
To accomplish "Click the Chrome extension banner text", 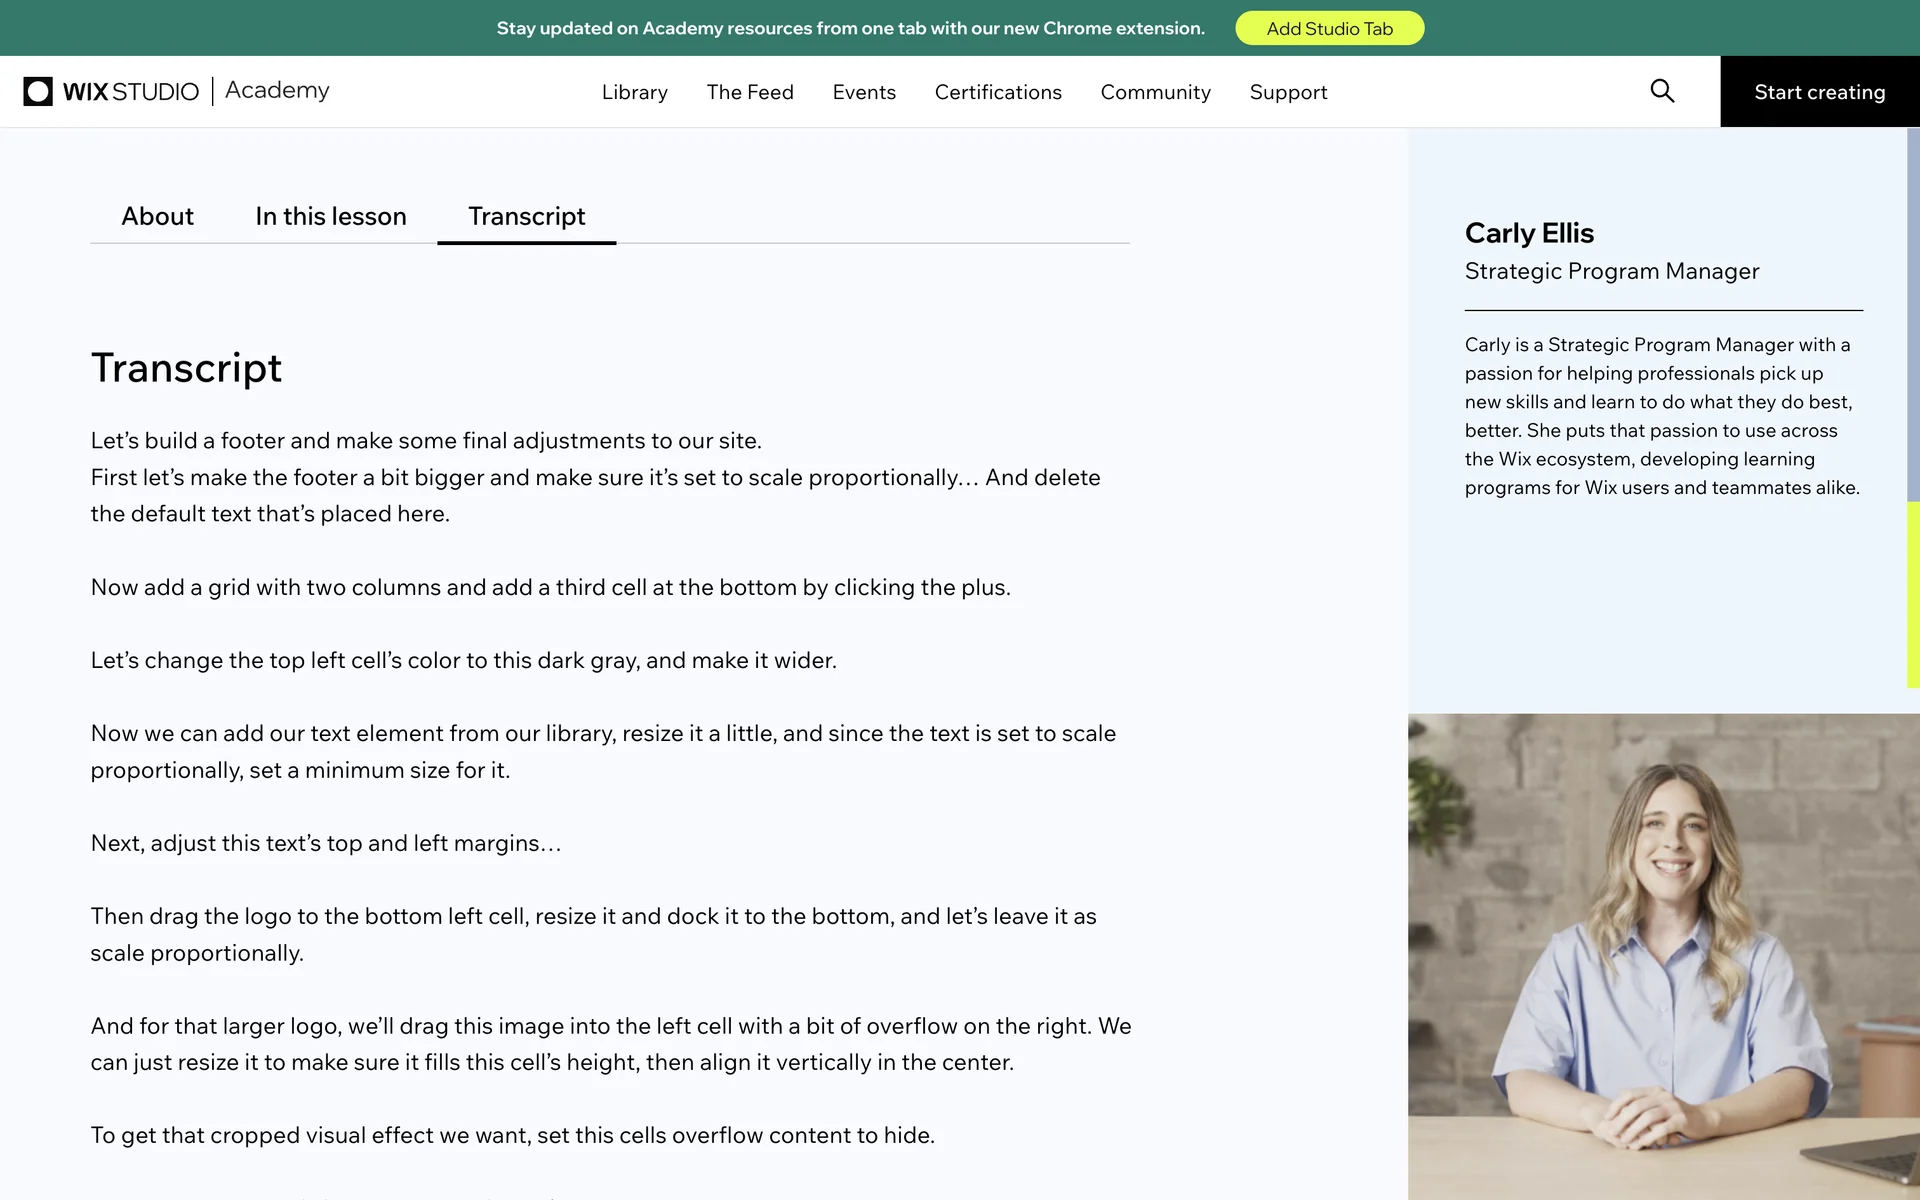I will pos(850,28).
